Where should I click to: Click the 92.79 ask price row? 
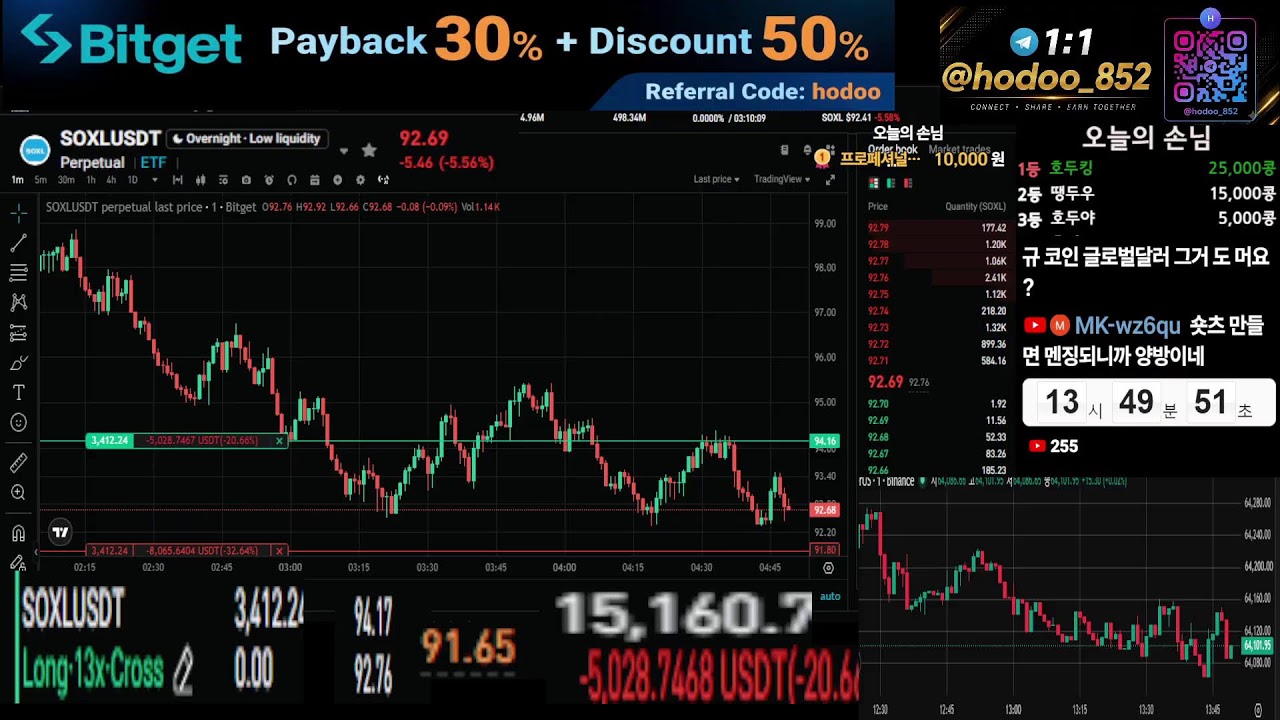click(x=937, y=228)
